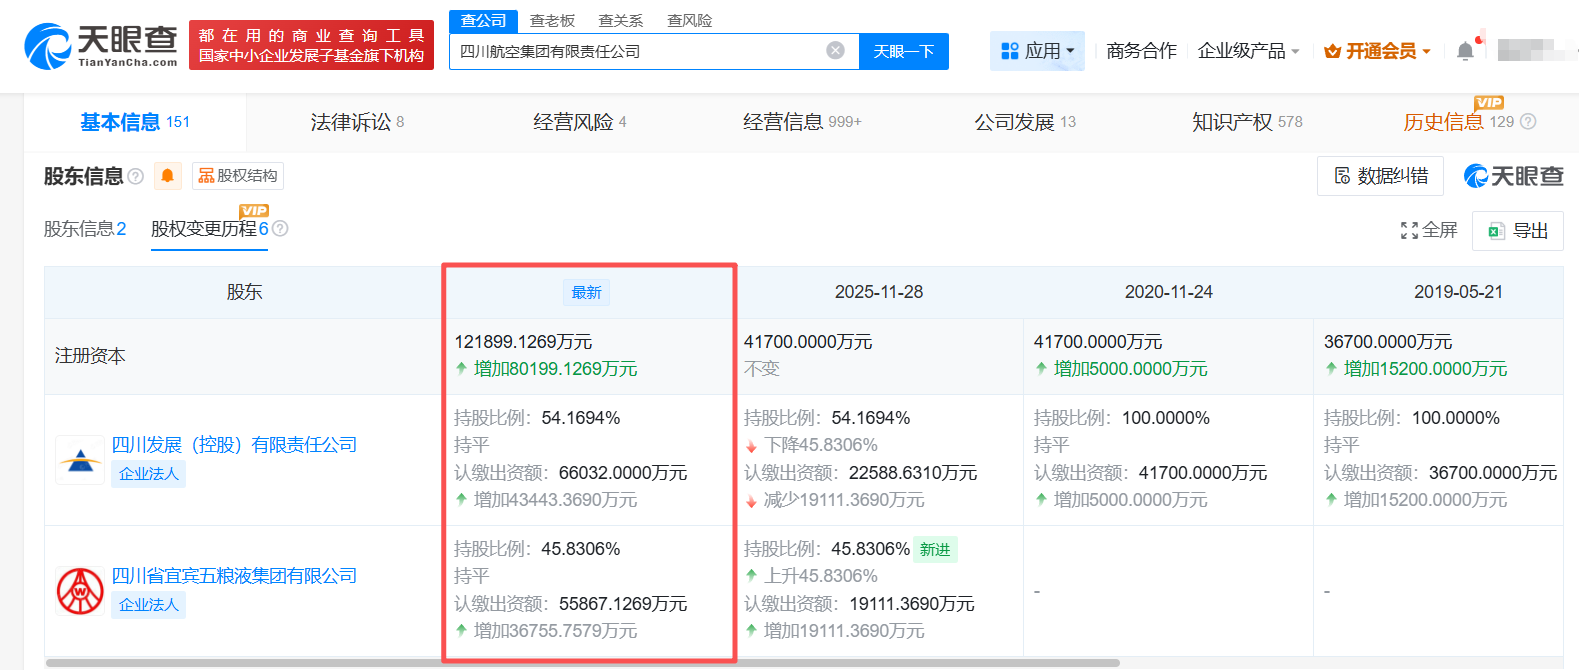Screen dimensions: 1579x670
Task: Expand the 应用 dropdown menu
Action: click(x=1037, y=51)
